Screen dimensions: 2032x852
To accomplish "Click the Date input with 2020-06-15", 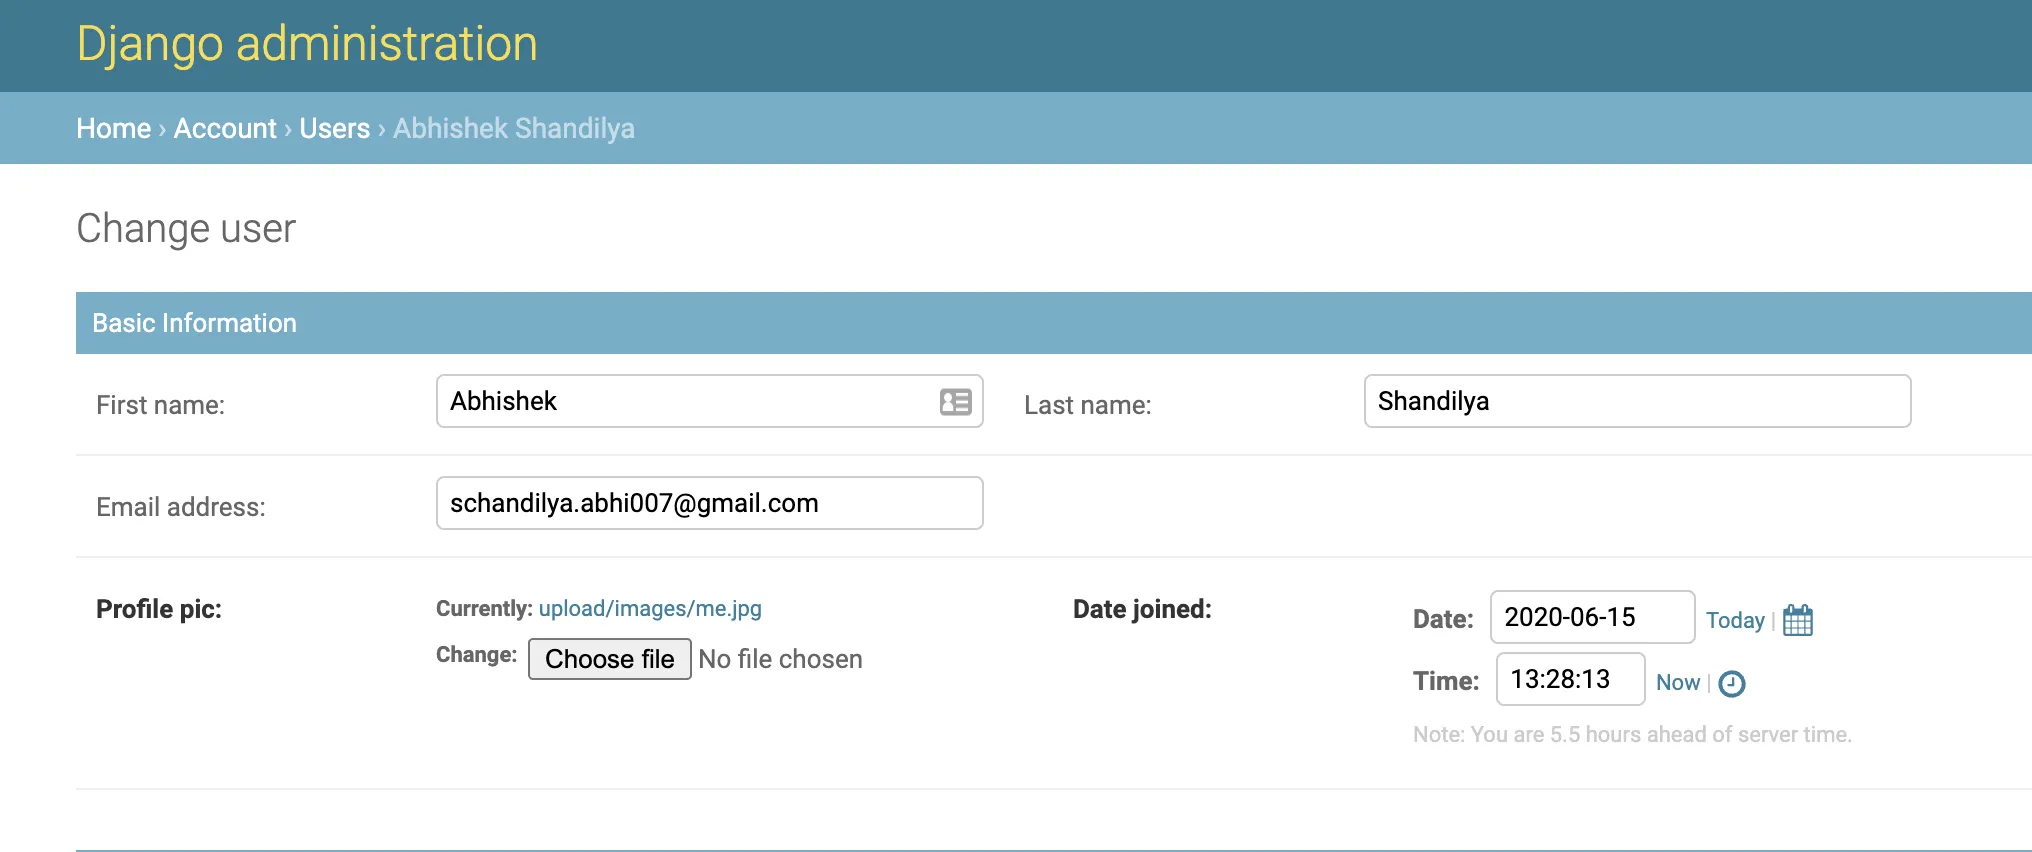I will 1593,617.
